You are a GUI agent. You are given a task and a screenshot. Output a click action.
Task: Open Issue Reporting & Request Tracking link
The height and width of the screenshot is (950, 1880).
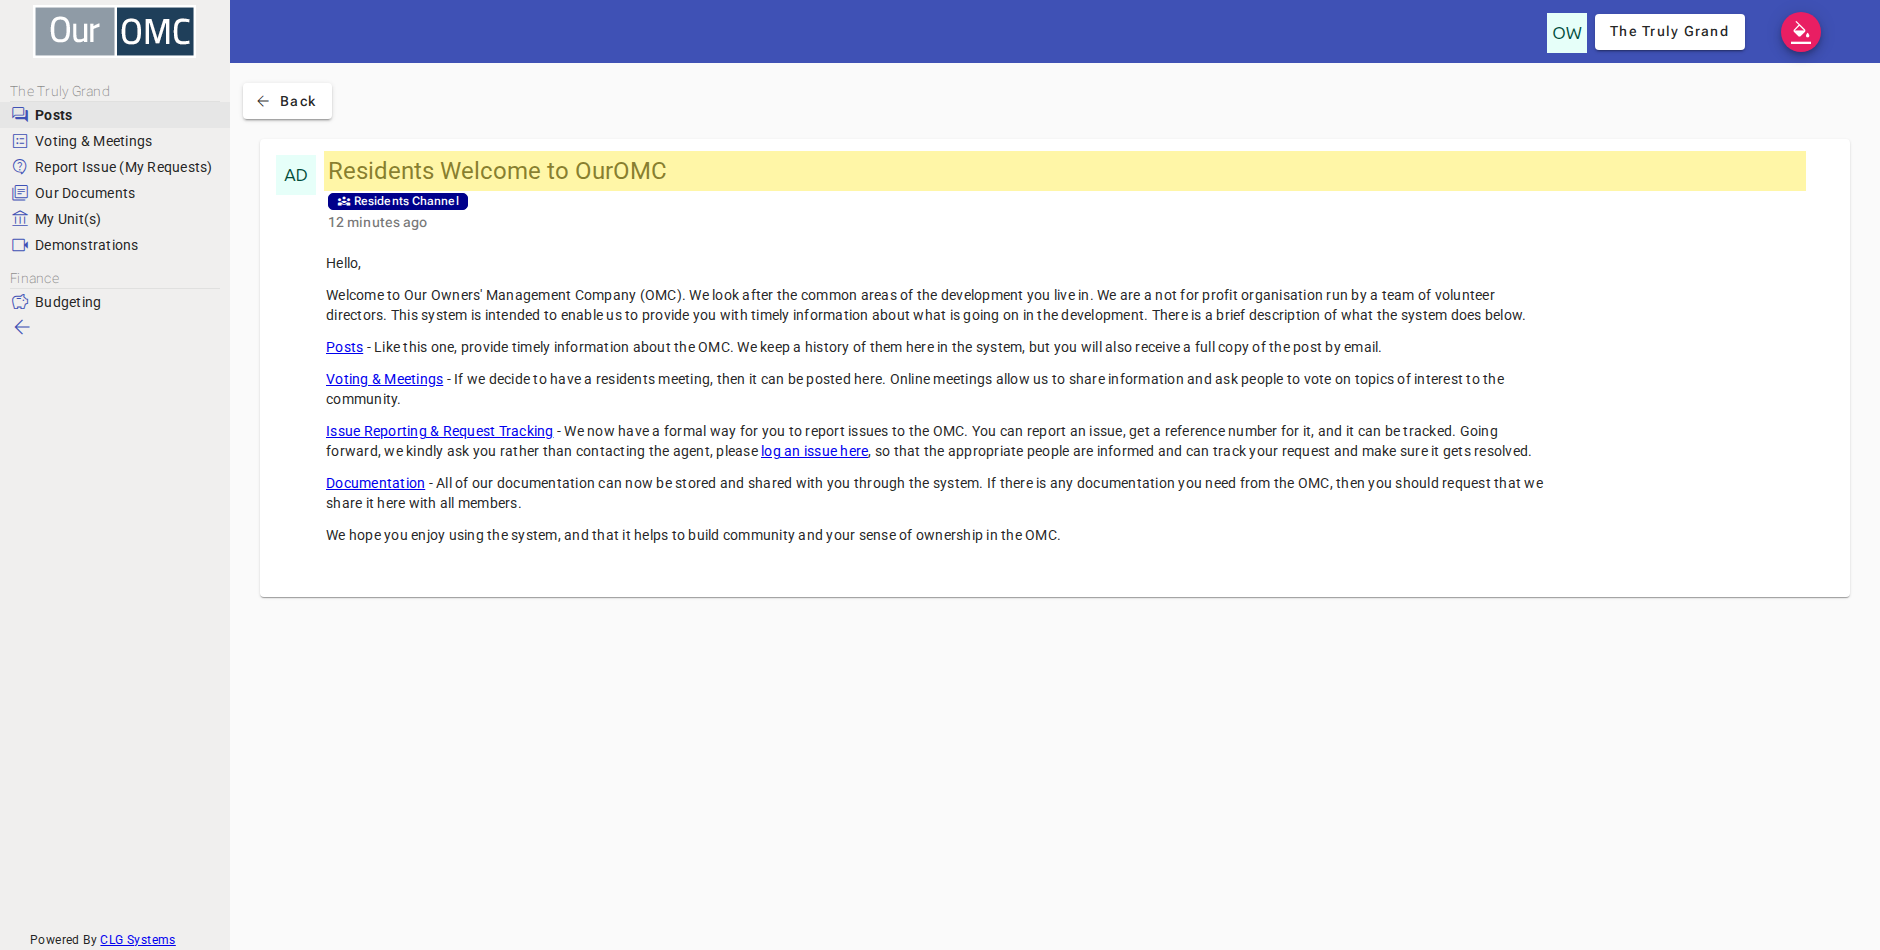(x=439, y=431)
